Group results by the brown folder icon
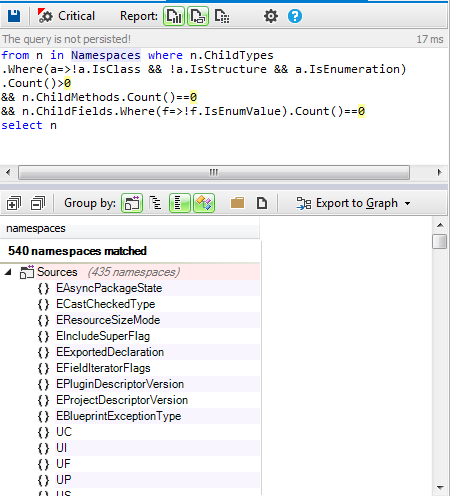450x496 pixels. click(237, 203)
